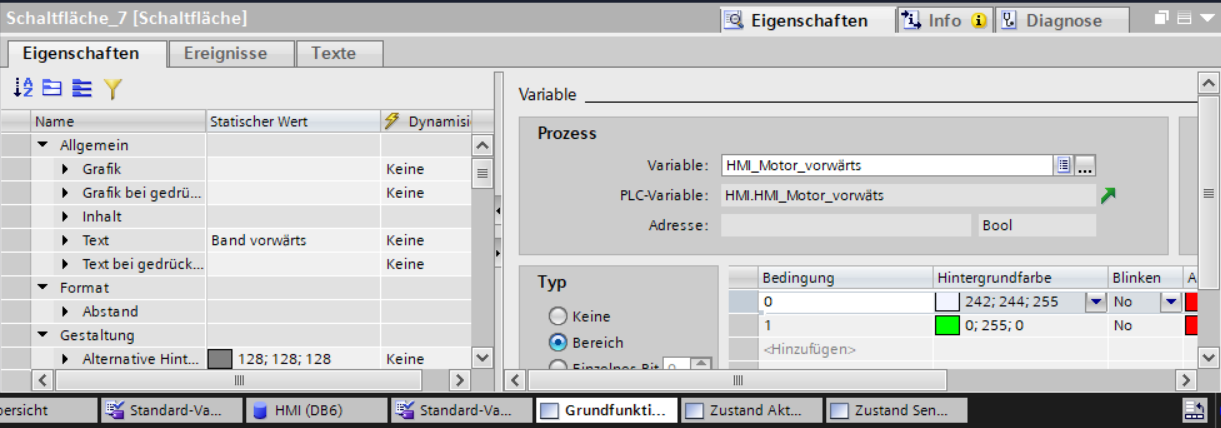Select the Keine radio button under Typ
The width and height of the screenshot is (1221, 428).
[558, 316]
